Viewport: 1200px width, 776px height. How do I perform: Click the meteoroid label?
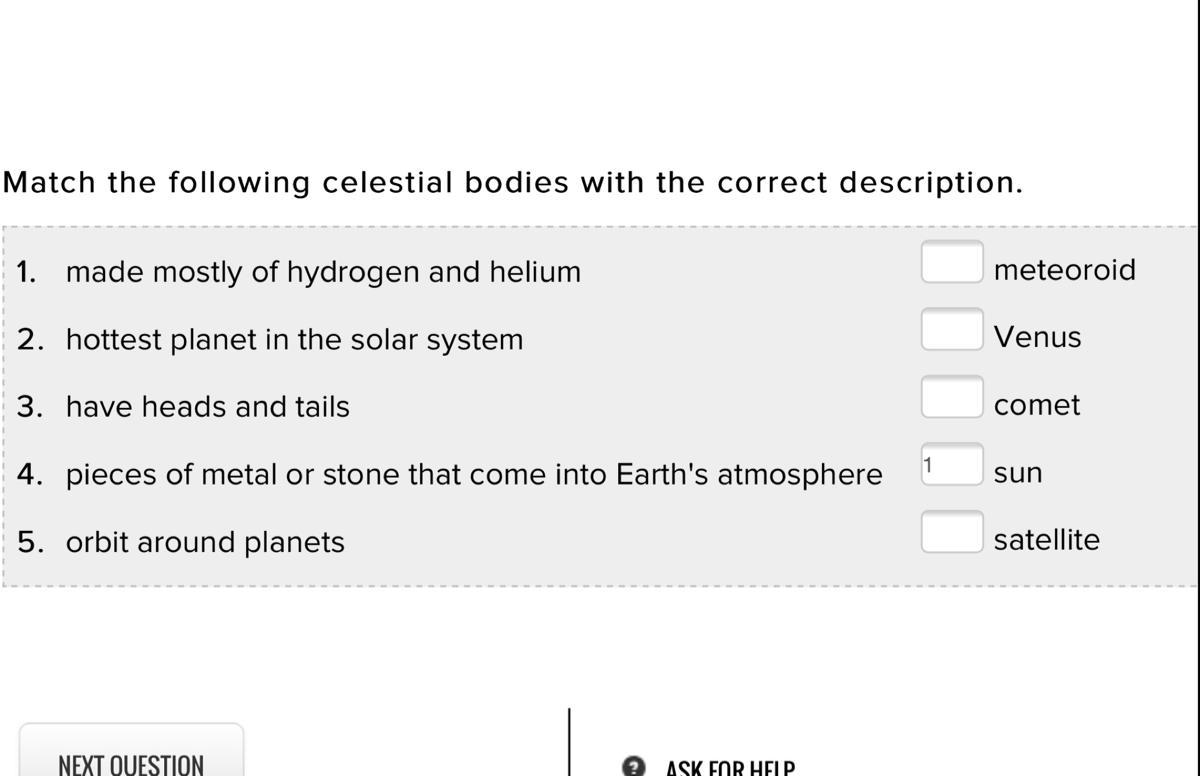1064,270
